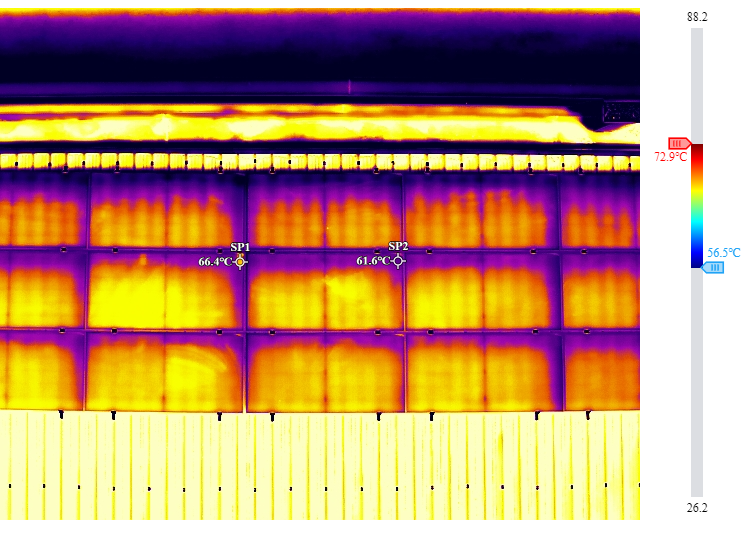Viewport: 741px width, 555px height.
Task: Select the SP1 spot measurement marker
Action: coord(240,261)
